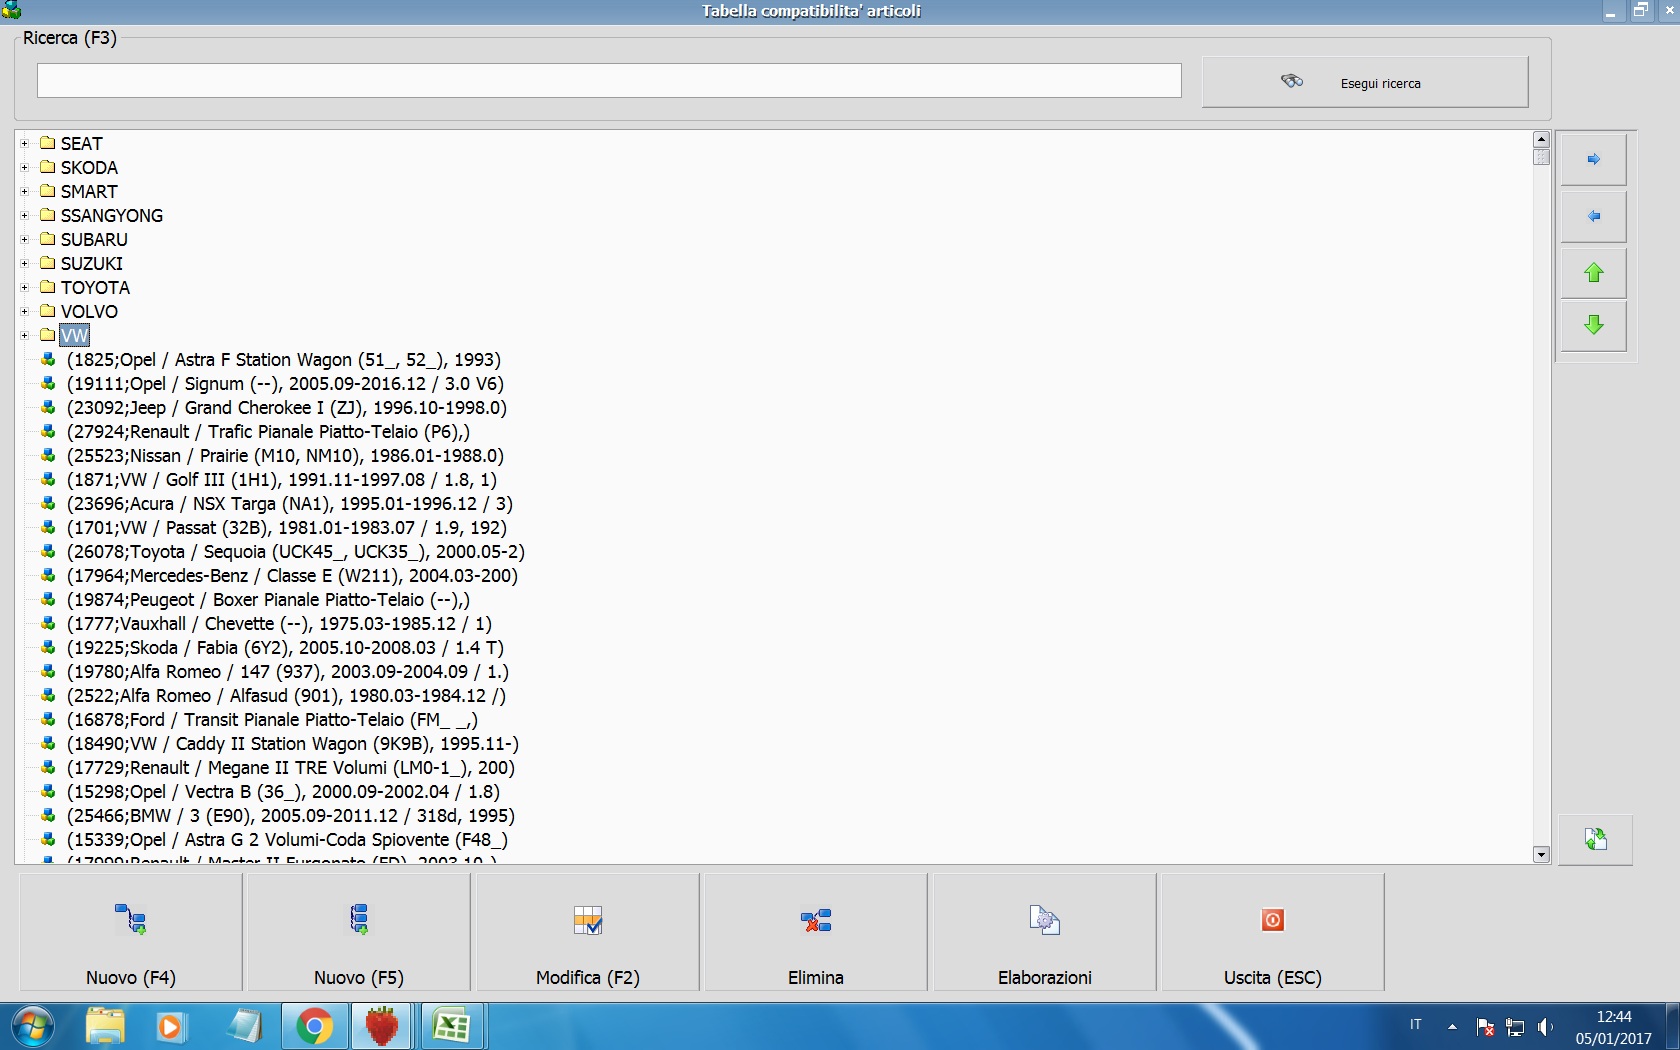Image resolution: width=1680 pixels, height=1050 pixels.
Task: Select VW Passat (32B) entry
Action: 287,528
